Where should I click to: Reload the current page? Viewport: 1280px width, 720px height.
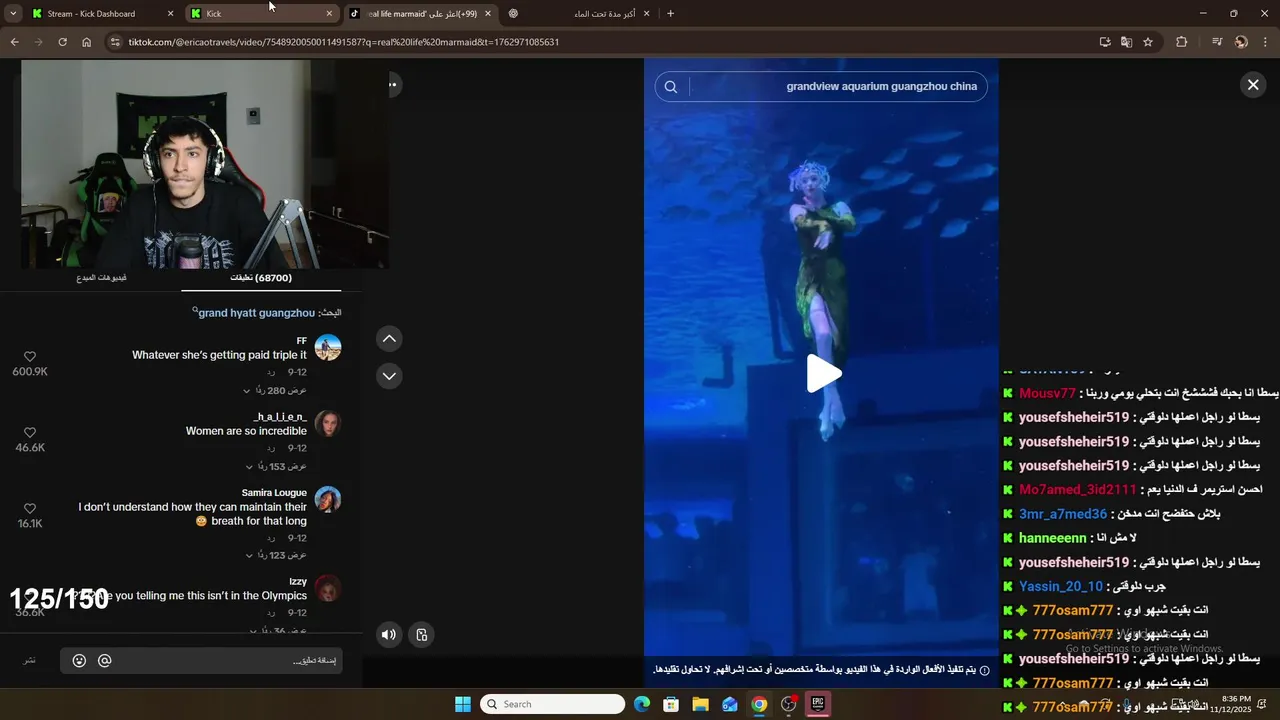(62, 42)
